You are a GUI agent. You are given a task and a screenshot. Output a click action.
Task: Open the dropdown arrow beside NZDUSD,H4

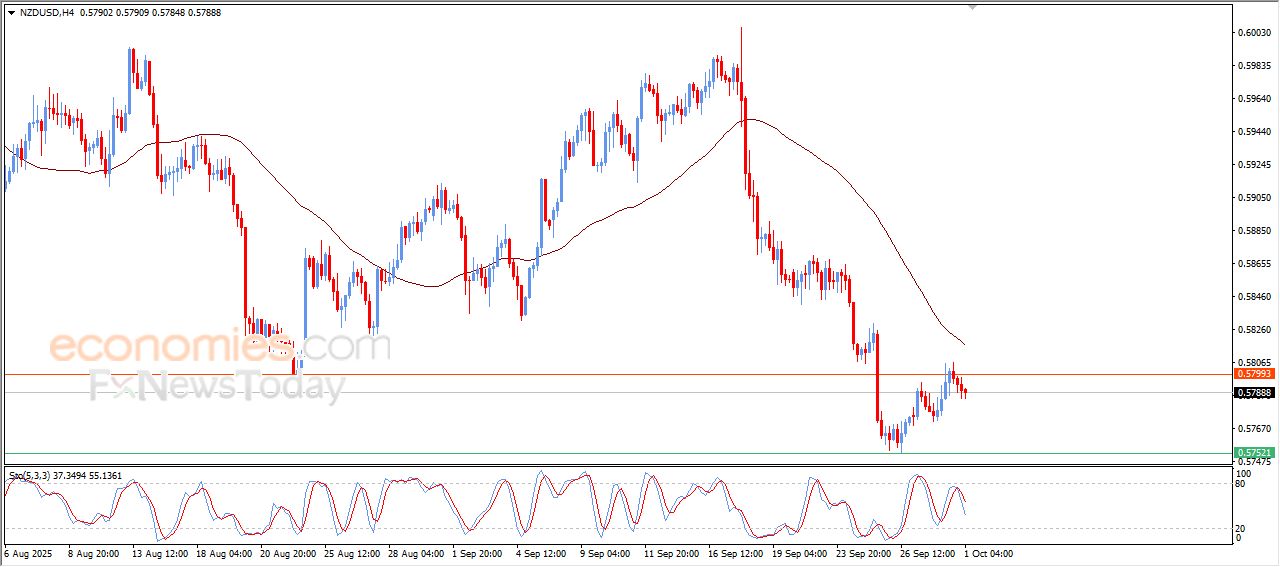11,12
